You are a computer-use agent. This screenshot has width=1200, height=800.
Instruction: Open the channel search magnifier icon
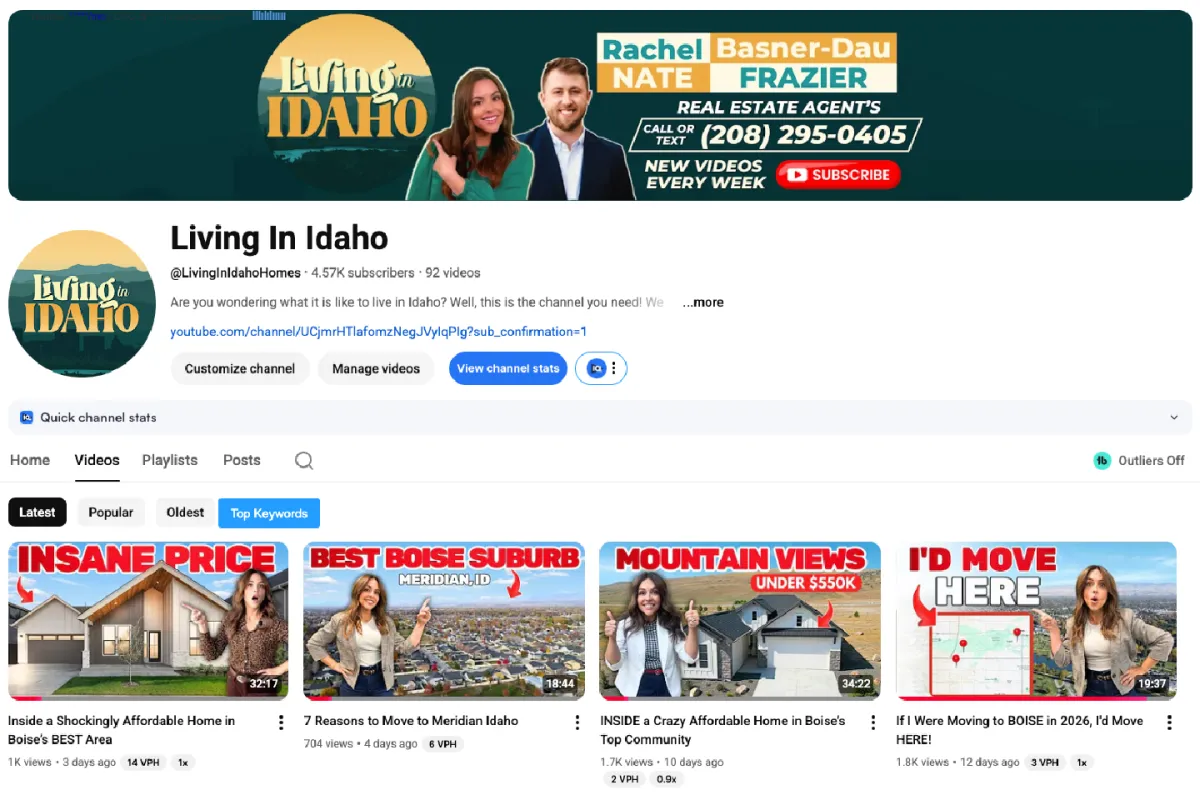(304, 460)
